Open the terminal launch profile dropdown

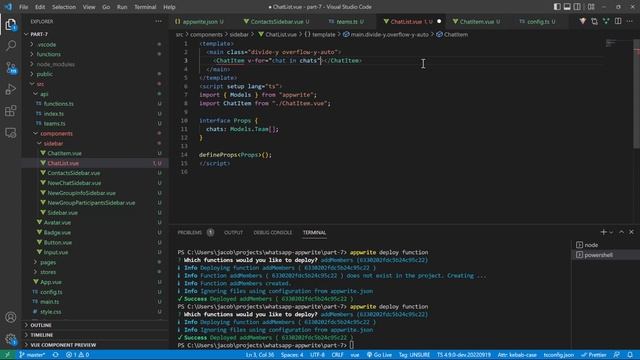click(611, 232)
